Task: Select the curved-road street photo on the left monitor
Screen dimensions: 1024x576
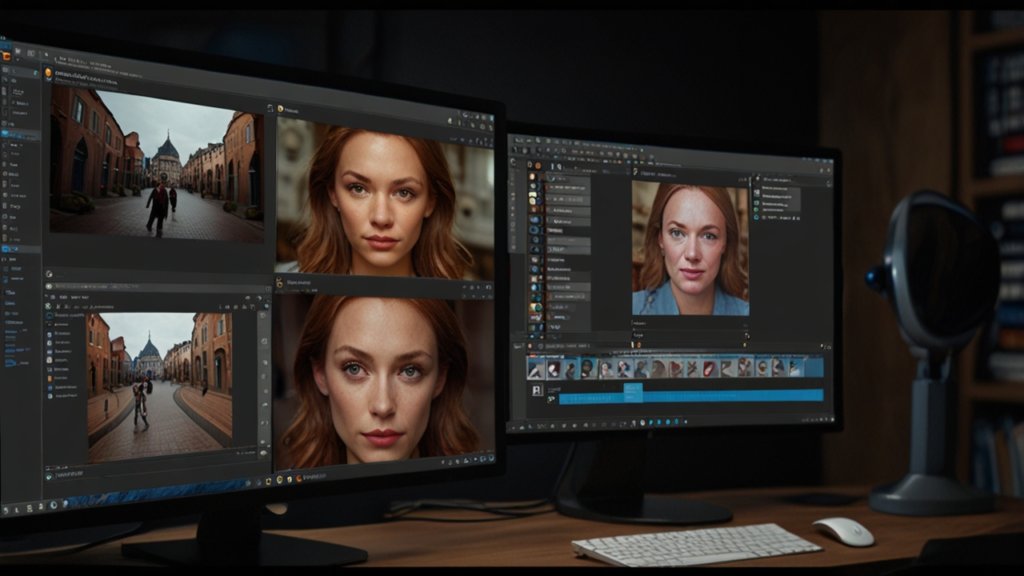Action: pos(159,387)
